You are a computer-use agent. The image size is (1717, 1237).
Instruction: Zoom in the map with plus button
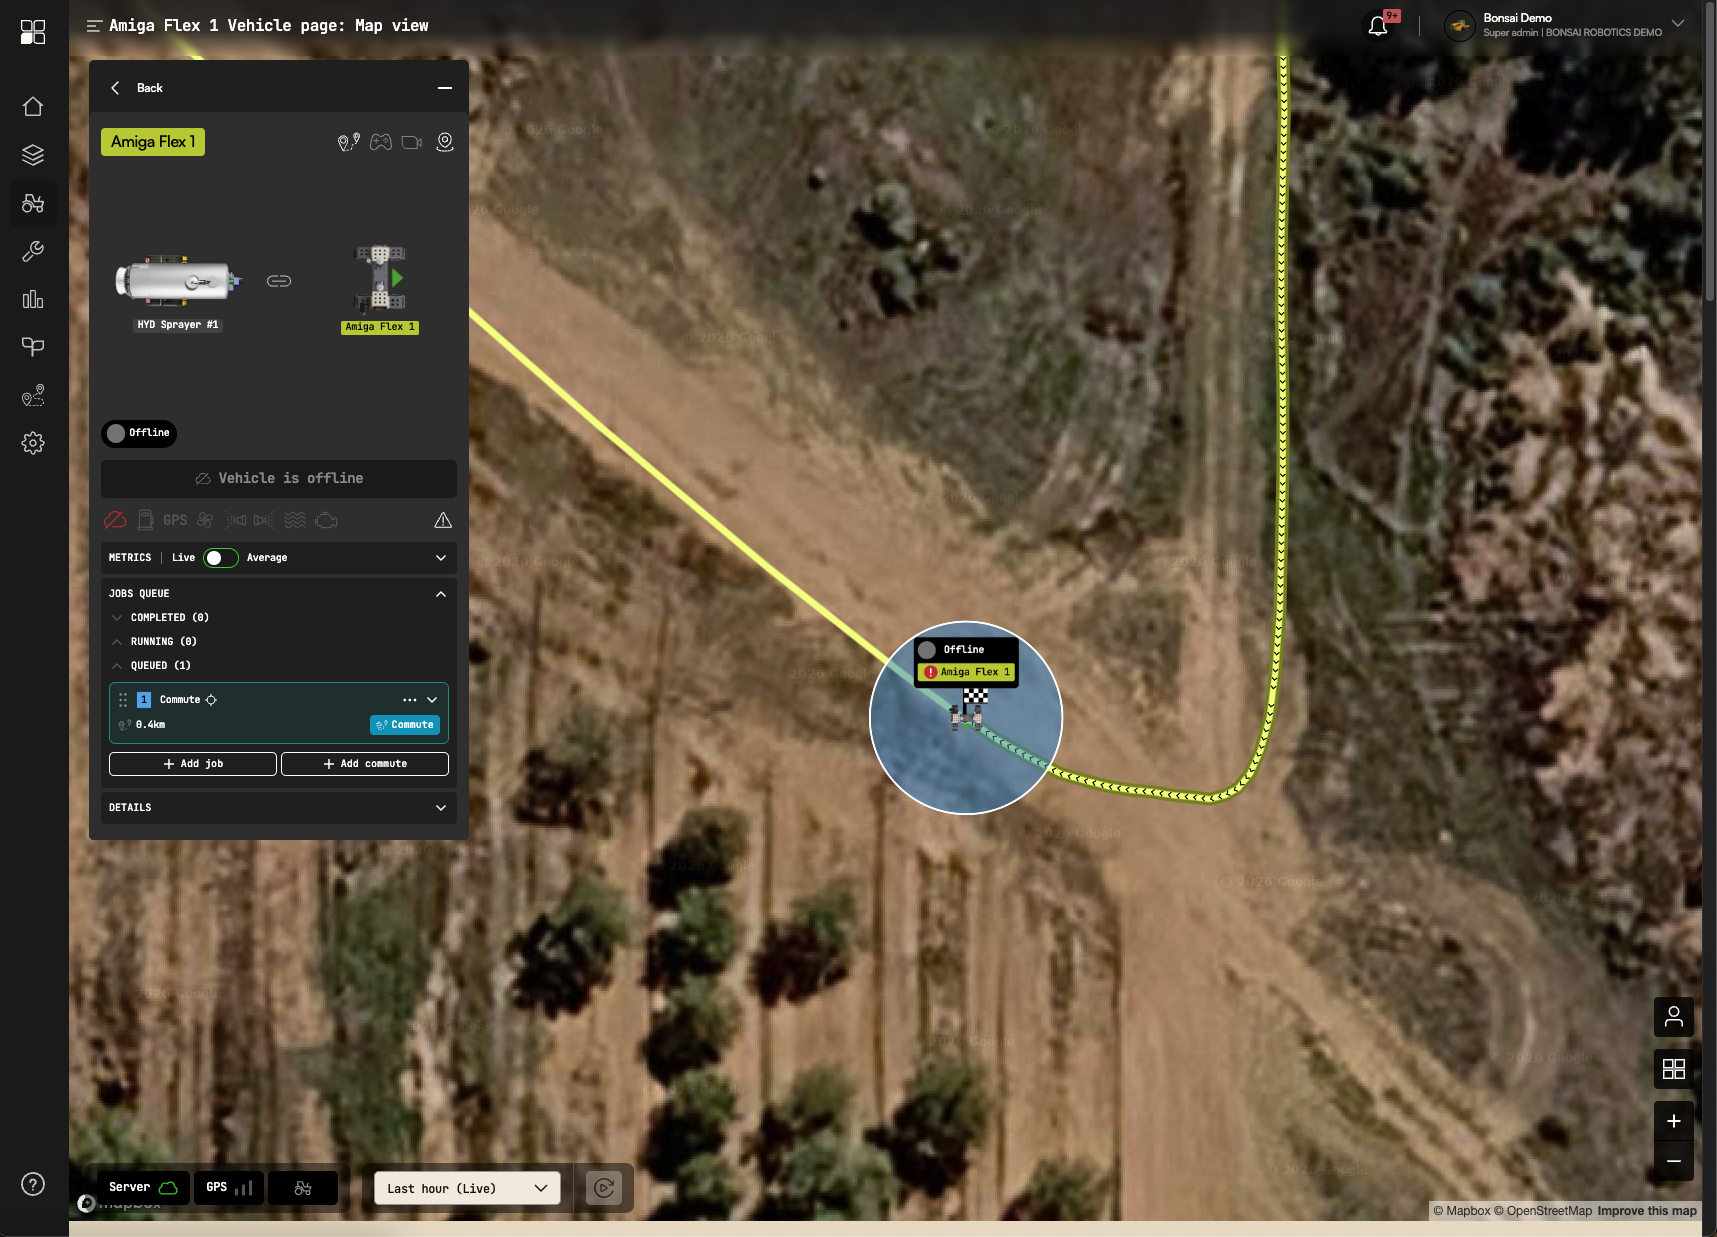1674,1122
